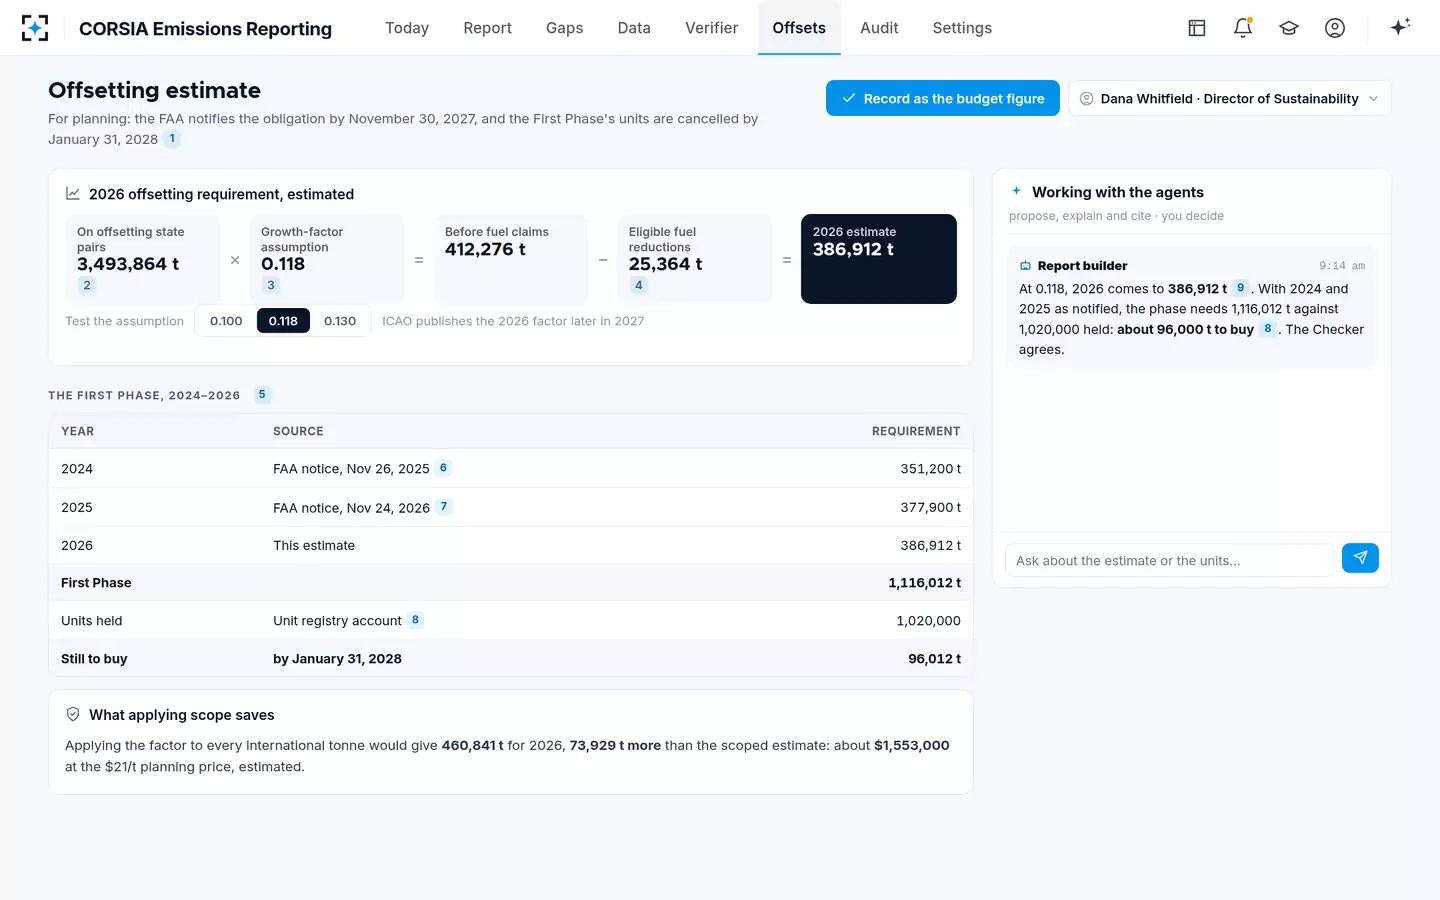Click the 'This estimate' source cell
Image resolution: width=1440 pixels, height=900 pixels.
[x=314, y=545]
